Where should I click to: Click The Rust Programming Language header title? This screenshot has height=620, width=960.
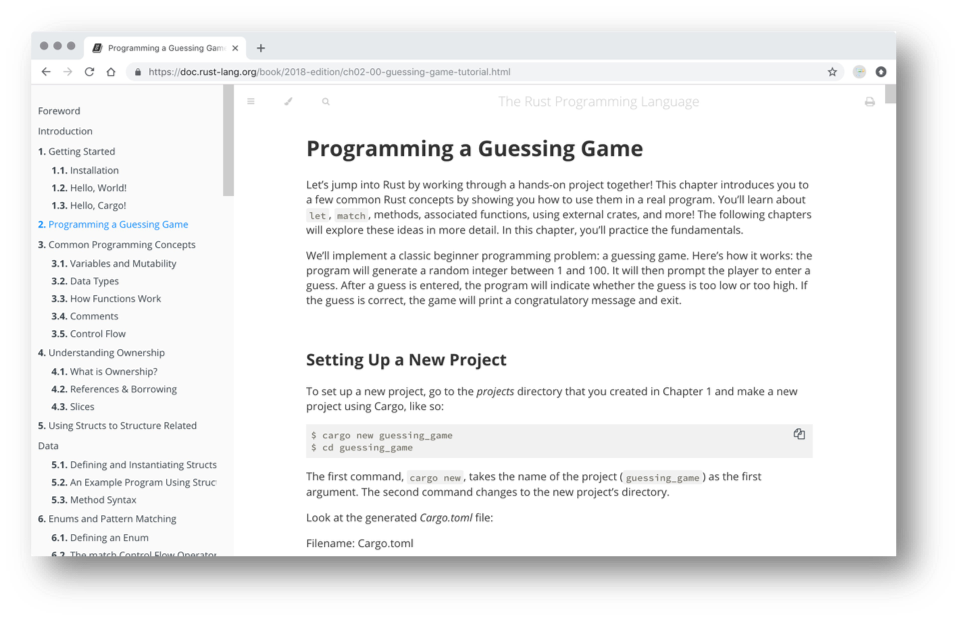point(598,102)
